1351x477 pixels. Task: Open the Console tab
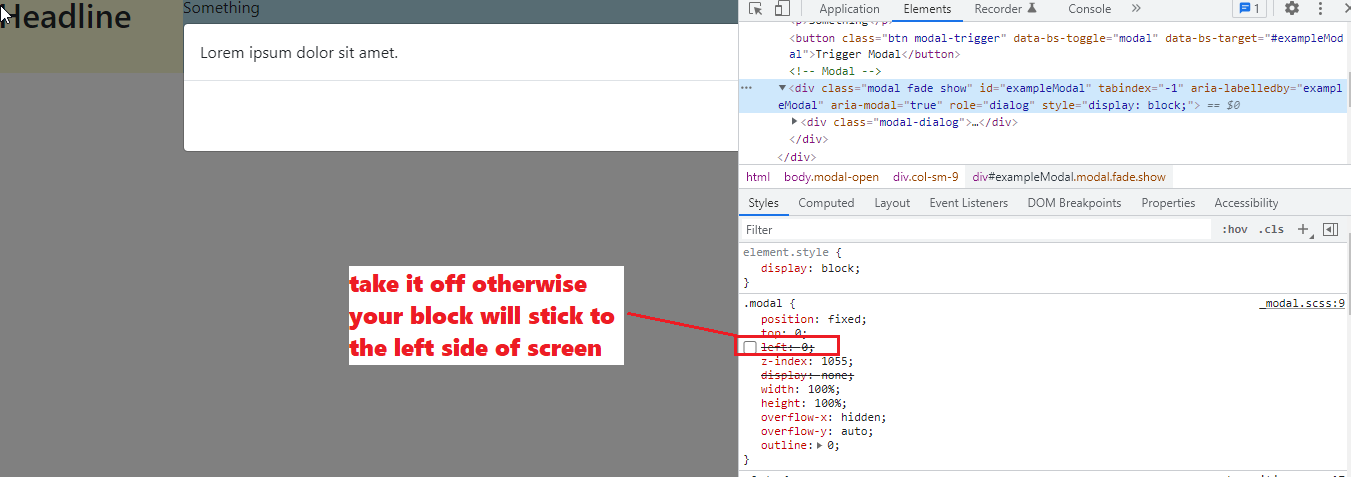pyautogui.click(x=1089, y=9)
